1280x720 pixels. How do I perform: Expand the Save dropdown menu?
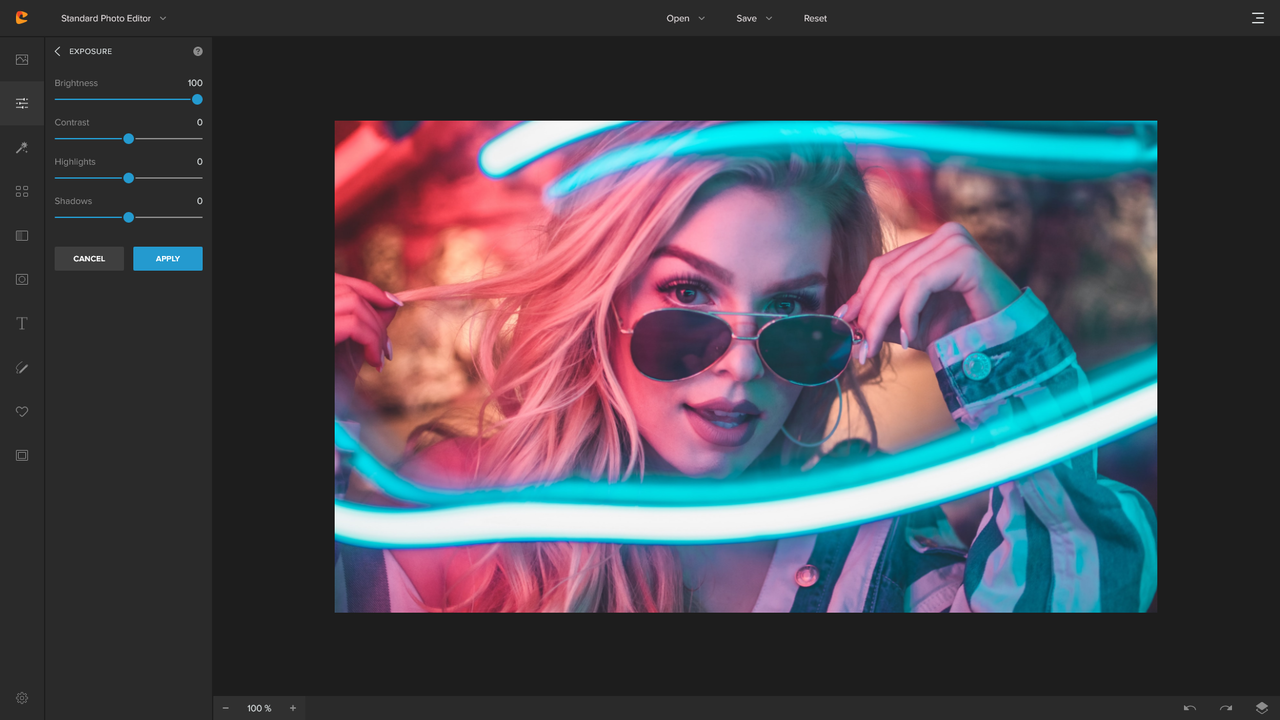[754, 18]
